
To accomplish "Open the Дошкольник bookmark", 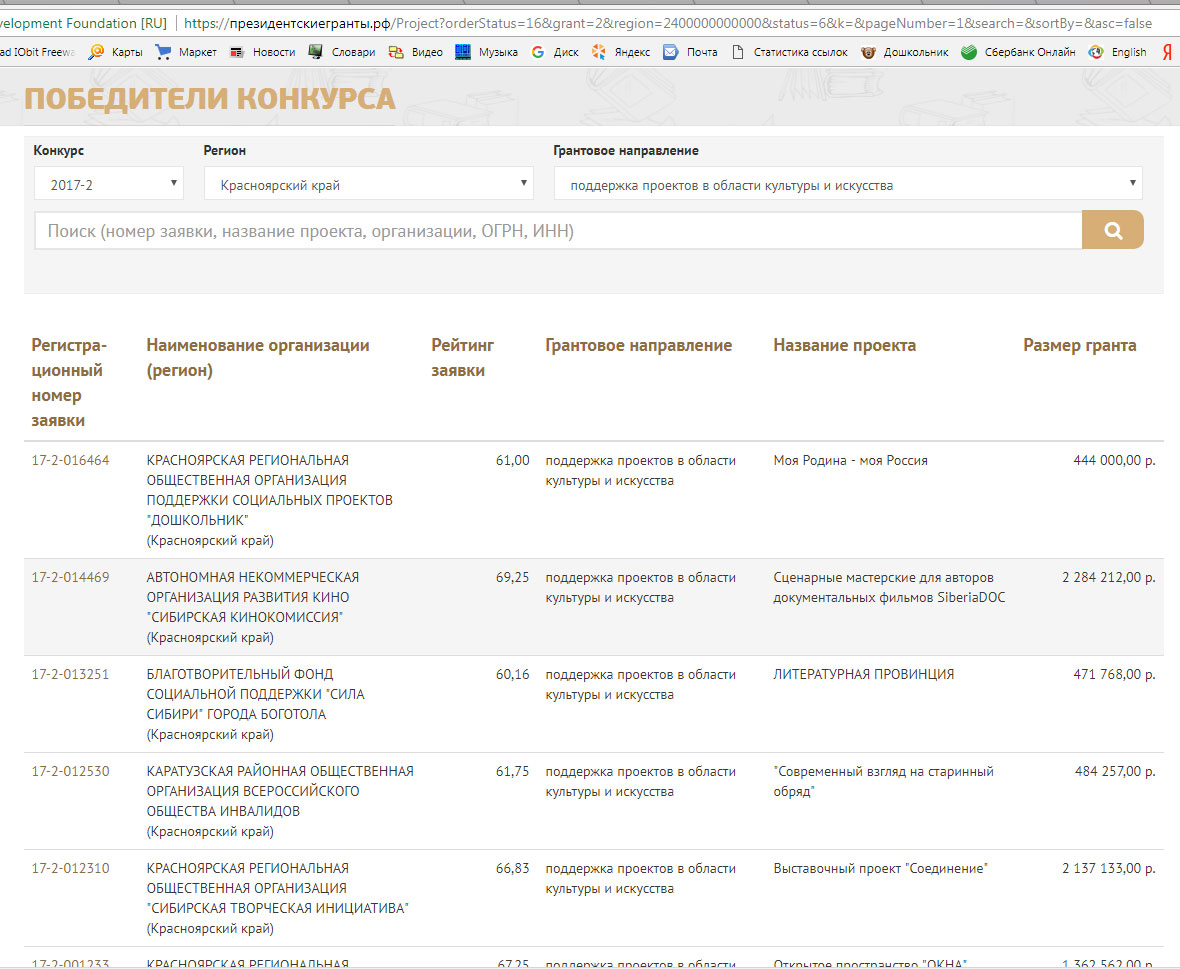I will click(x=905, y=52).
